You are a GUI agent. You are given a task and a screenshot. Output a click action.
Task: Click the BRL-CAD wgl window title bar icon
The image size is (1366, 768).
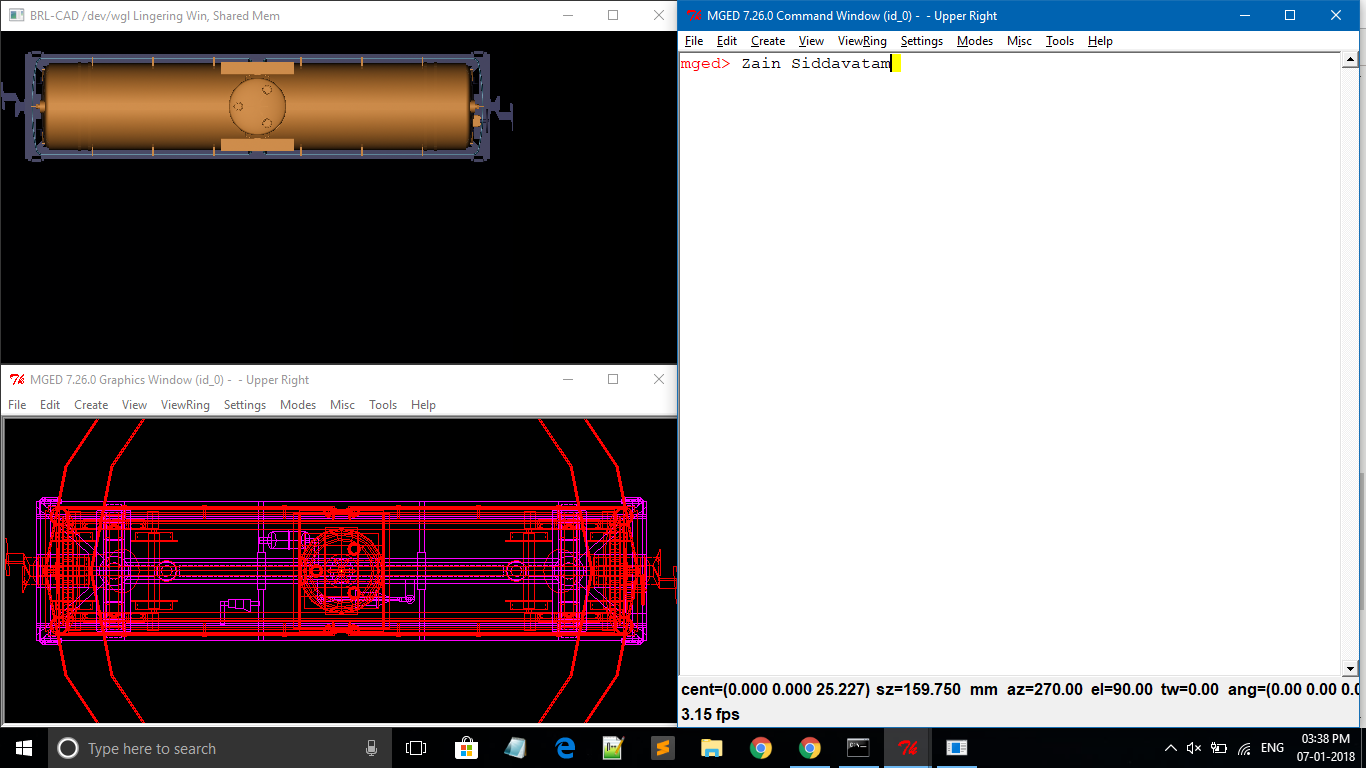click(17, 16)
